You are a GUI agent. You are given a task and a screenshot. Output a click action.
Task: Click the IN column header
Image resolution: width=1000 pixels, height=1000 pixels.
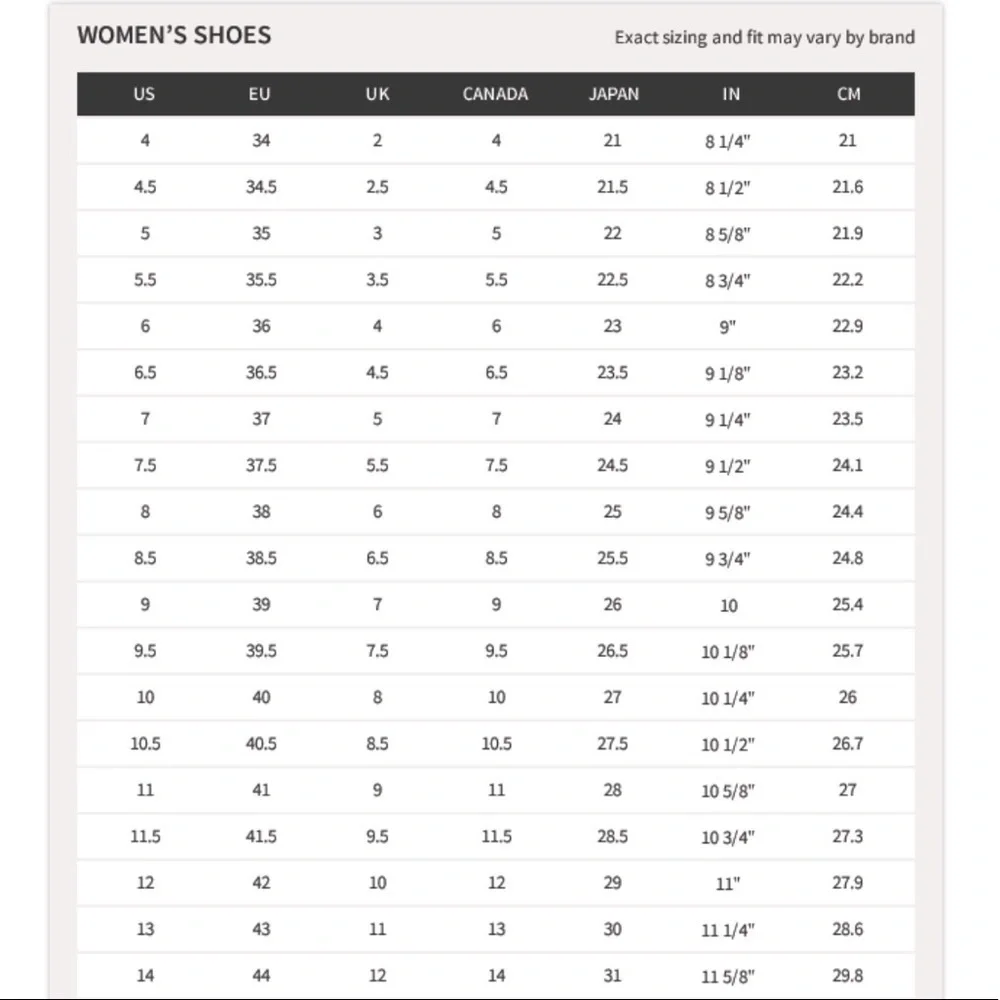coord(731,94)
